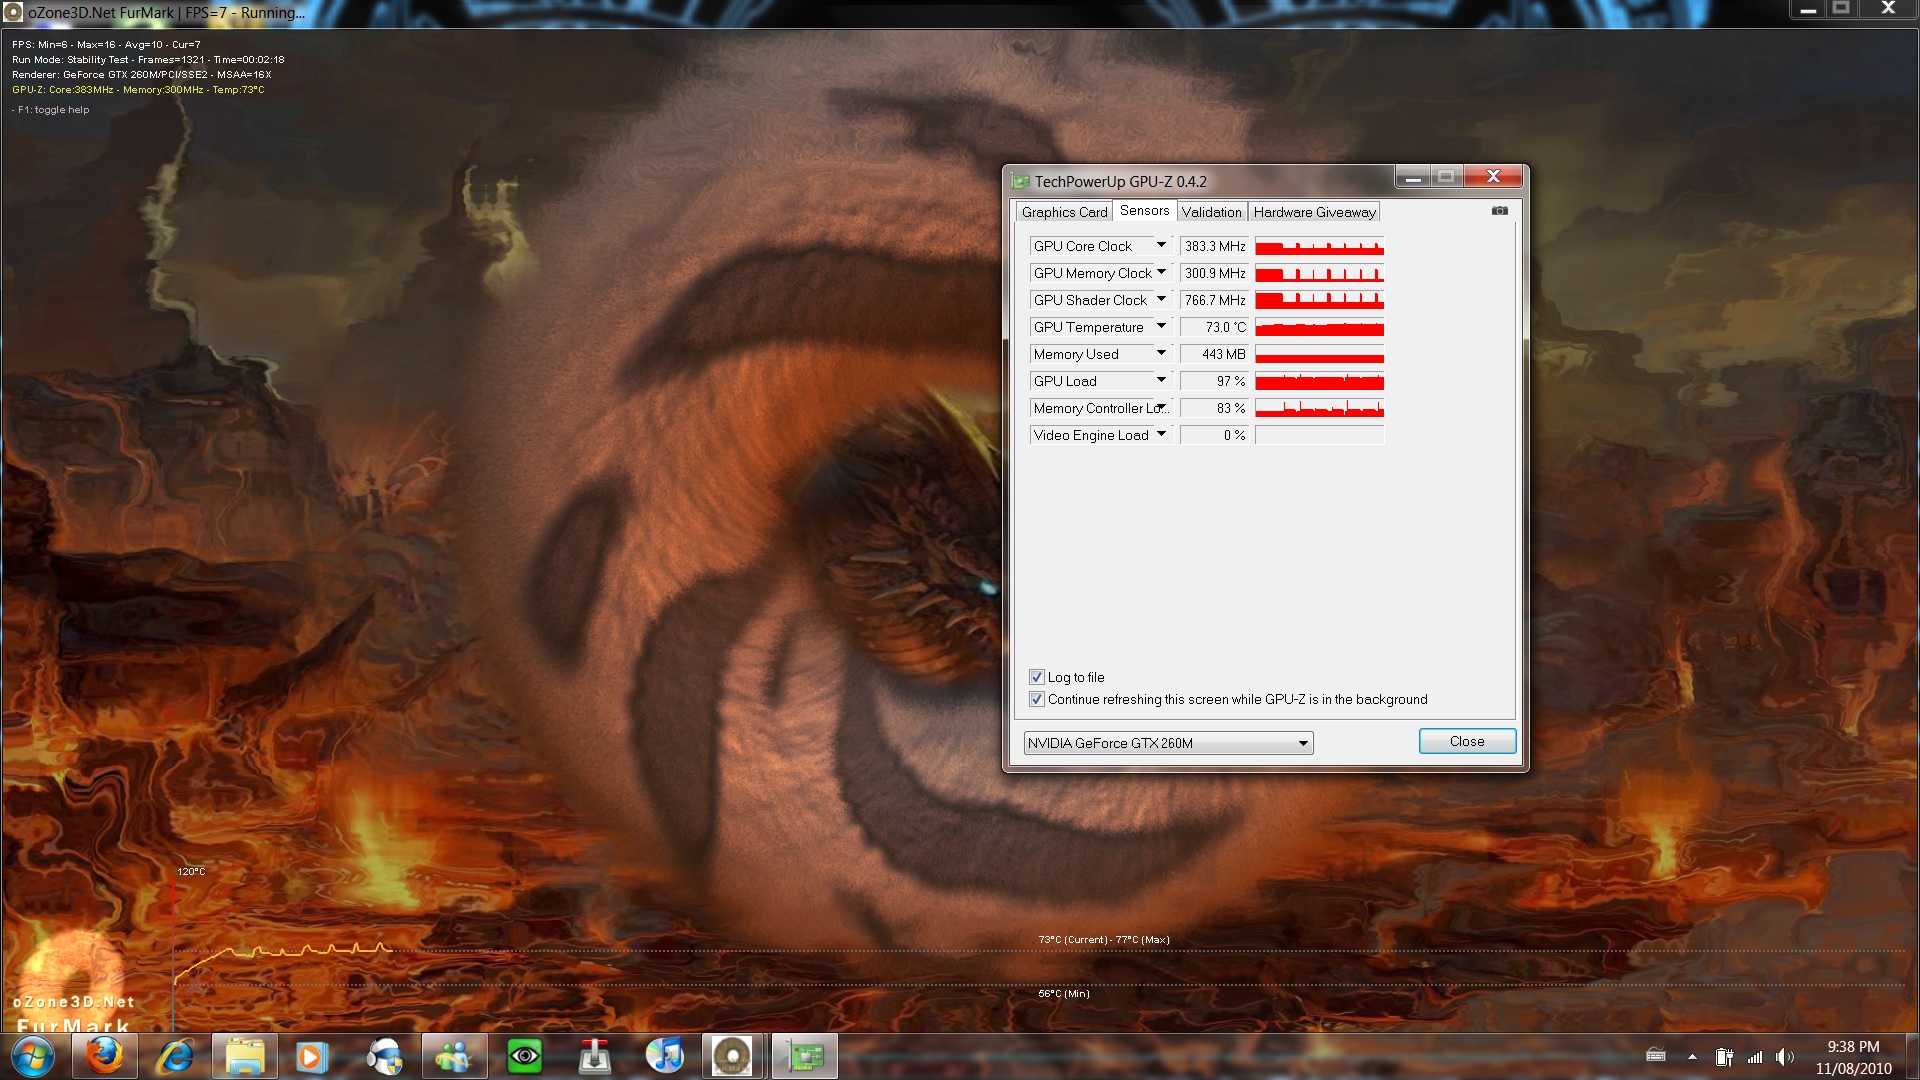Click the green eye taskbar icon
The image size is (1920, 1080).
coord(525,1056)
